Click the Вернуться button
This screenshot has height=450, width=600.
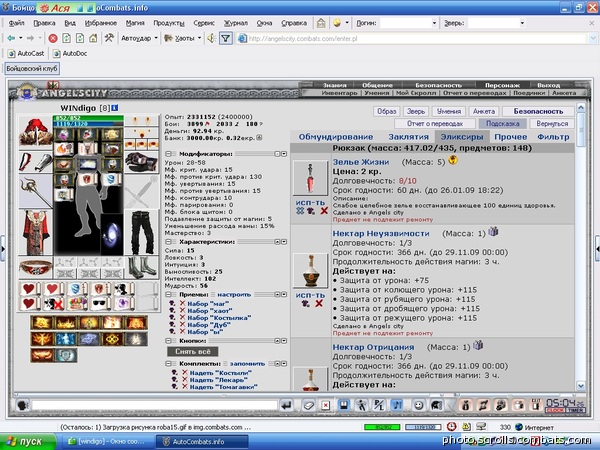pos(552,124)
